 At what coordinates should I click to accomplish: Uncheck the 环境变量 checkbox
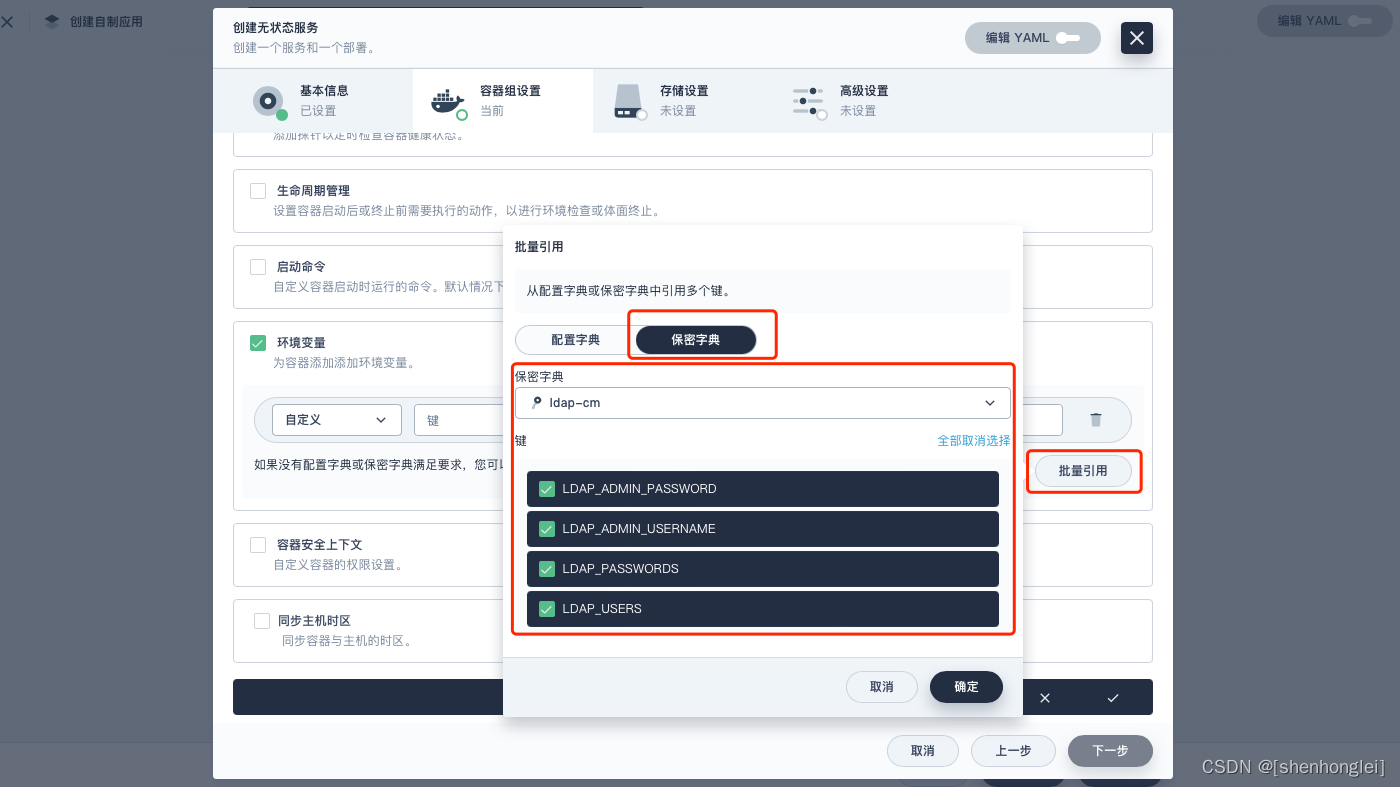pyautogui.click(x=258, y=343)
